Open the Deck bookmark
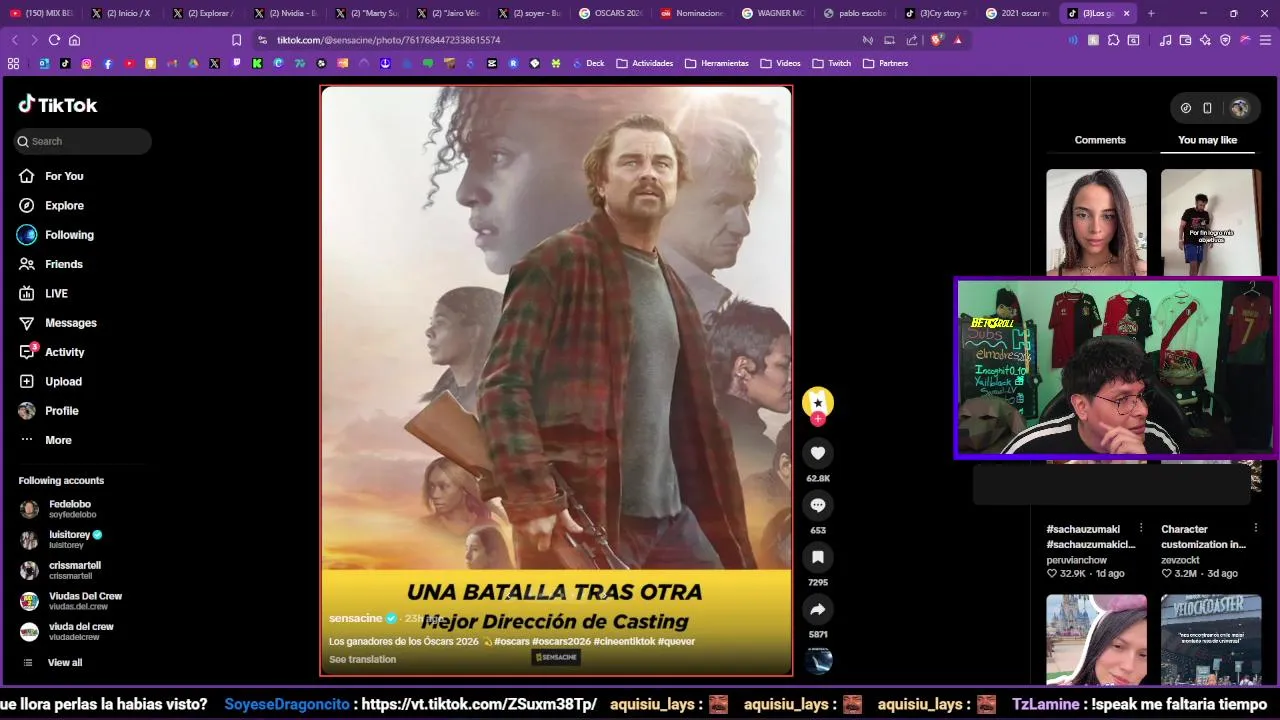The width and height of the screenshot is (1280, 720). pyautogui.click(x=588, y=63)
